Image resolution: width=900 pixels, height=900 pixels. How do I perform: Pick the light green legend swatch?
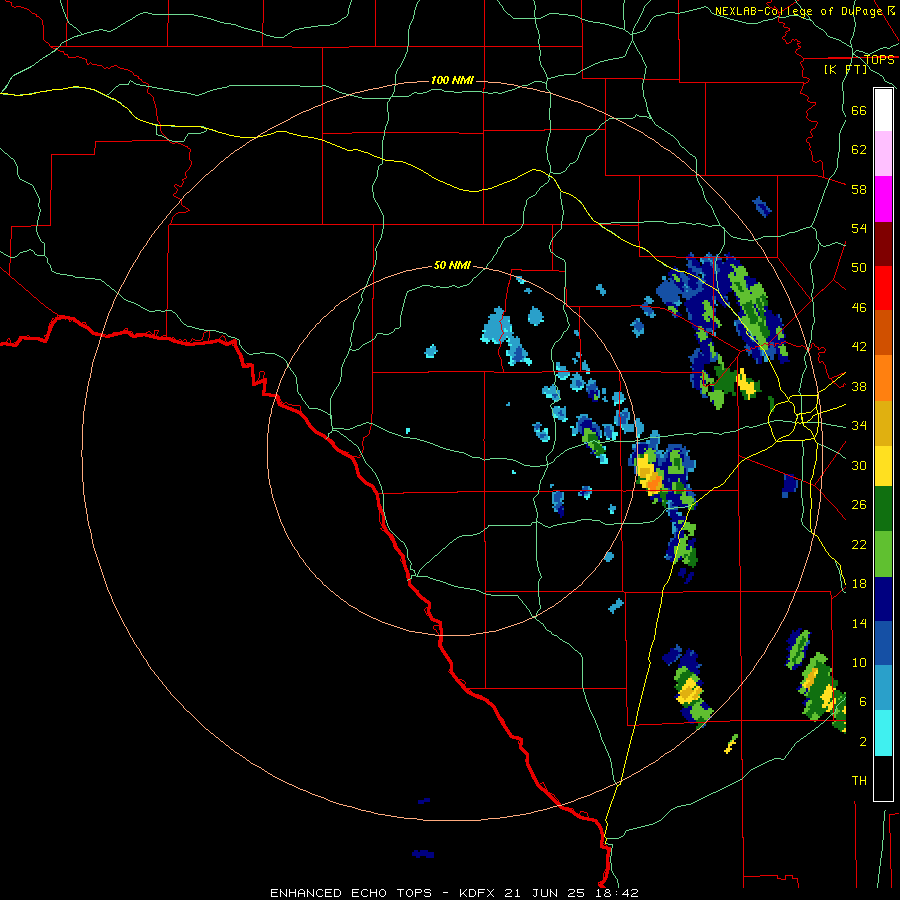click(883, 554)
